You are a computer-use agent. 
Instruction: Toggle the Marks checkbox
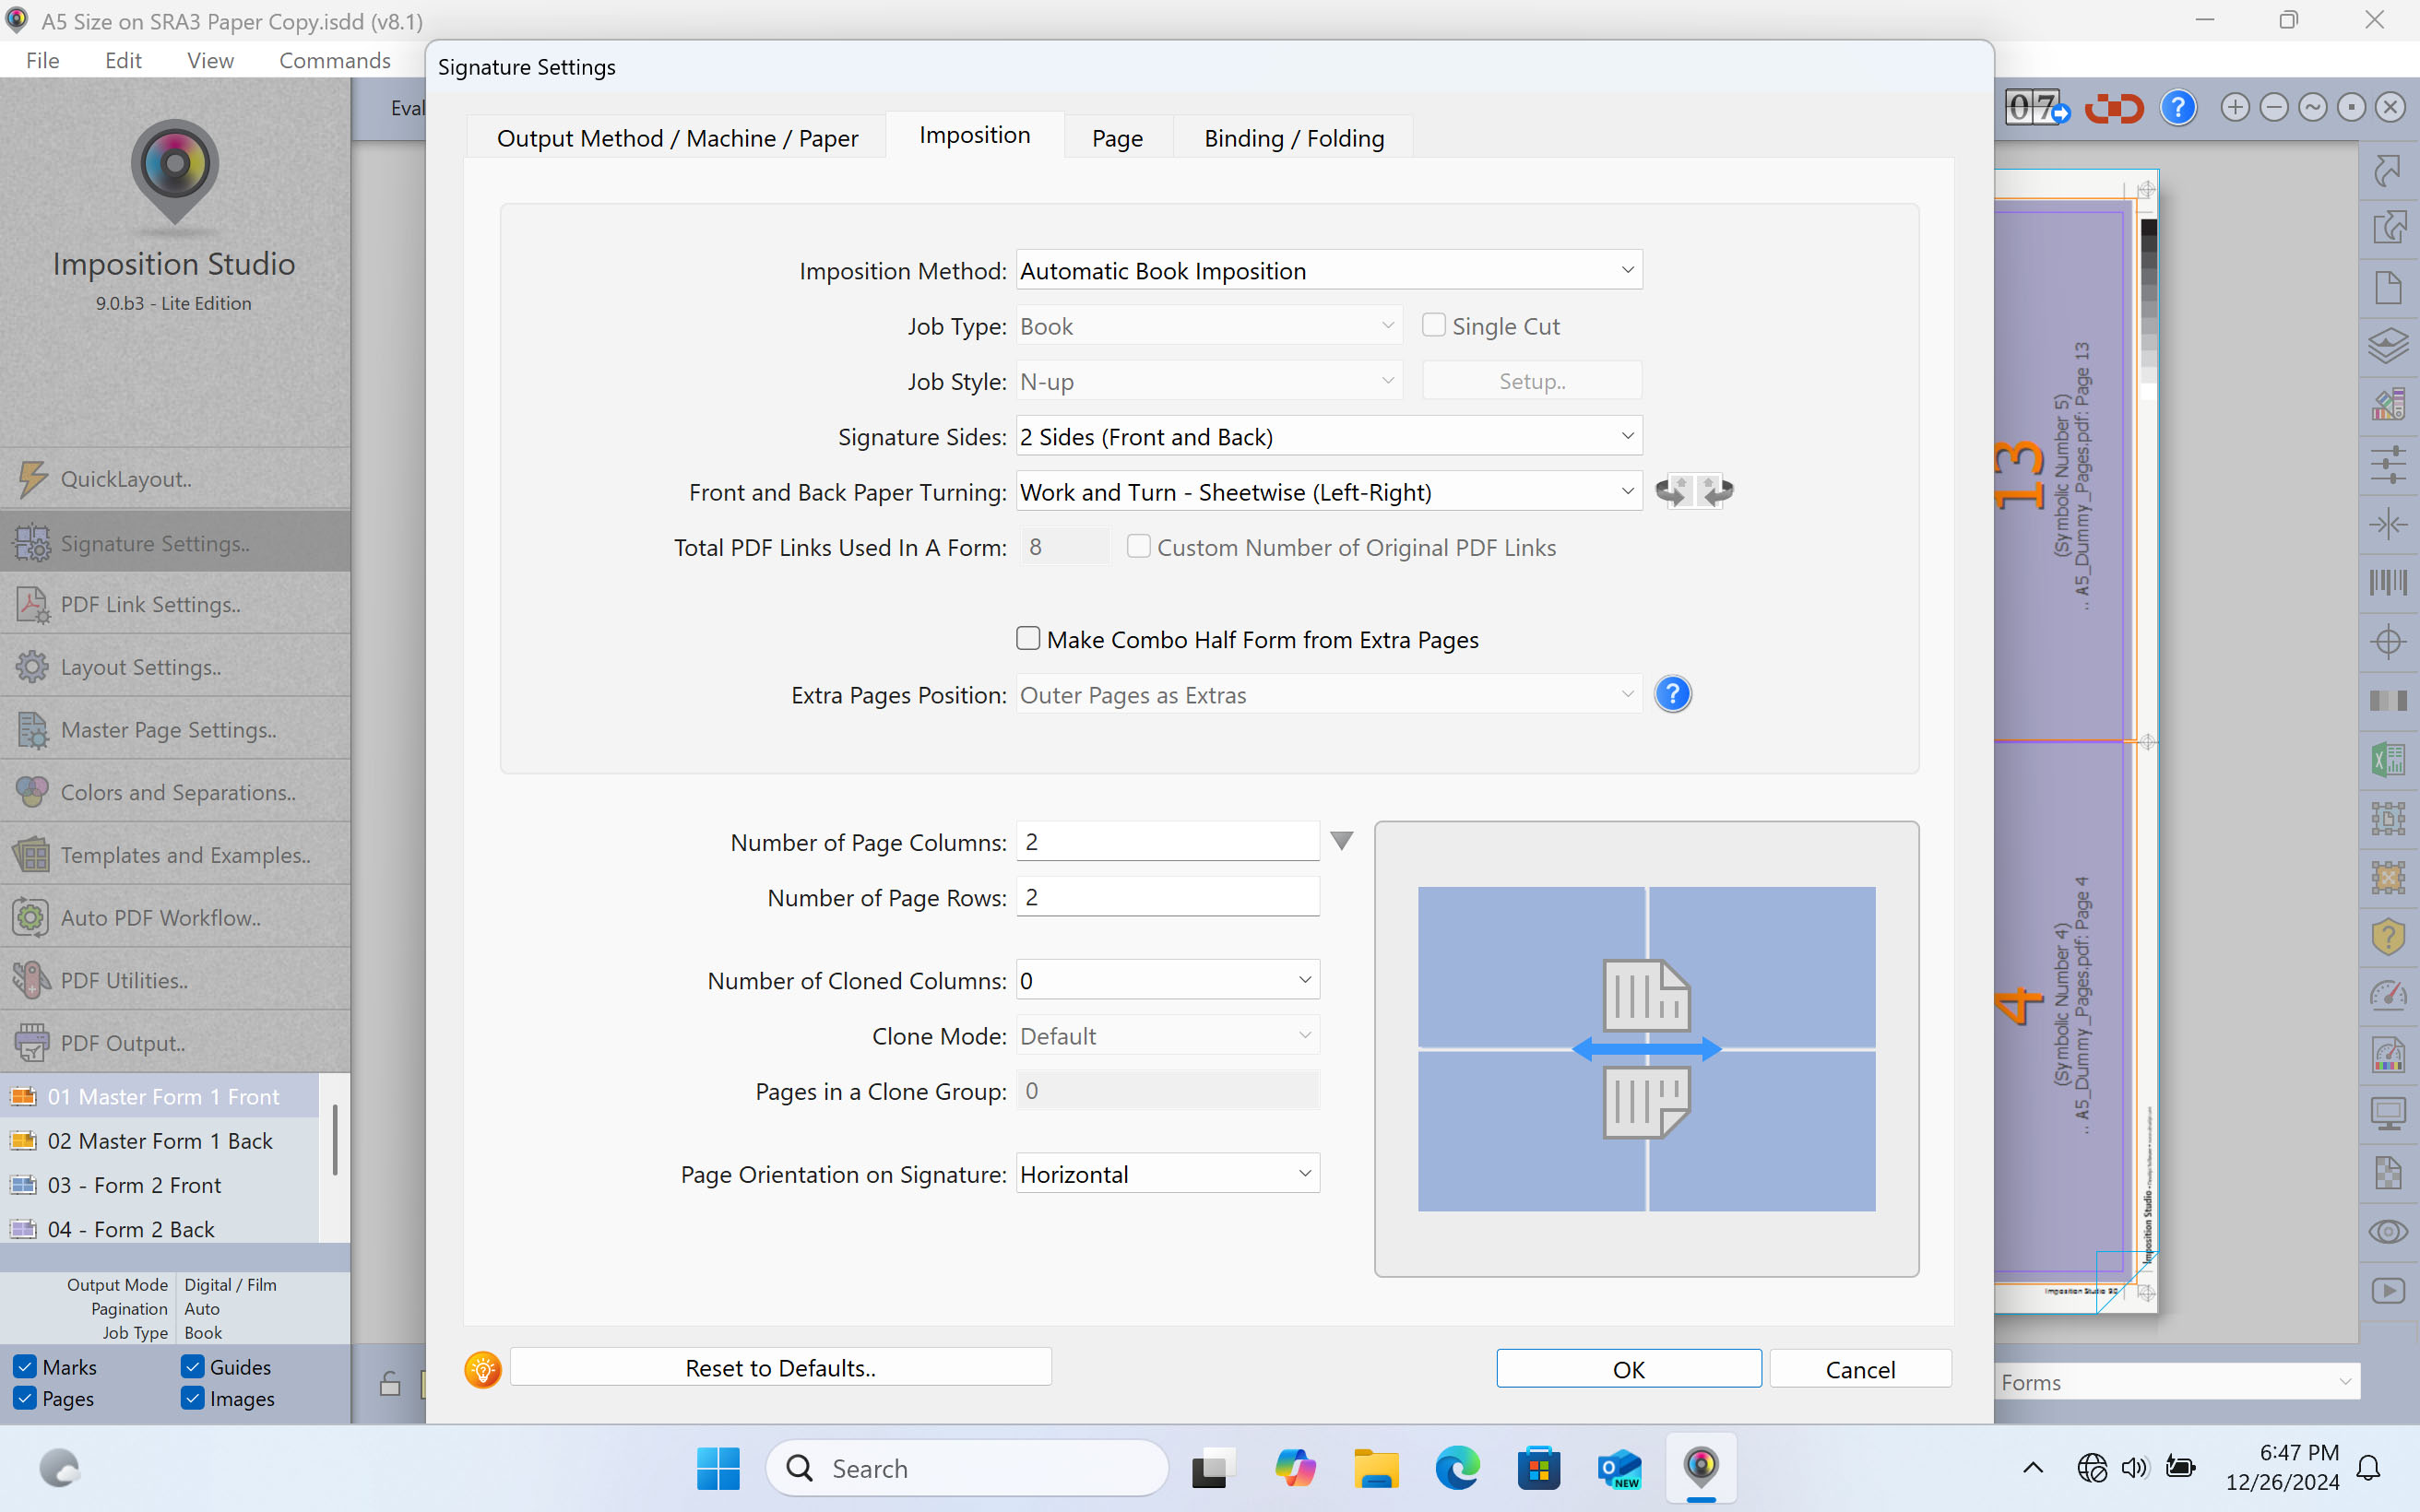(x=26, y=1367)
